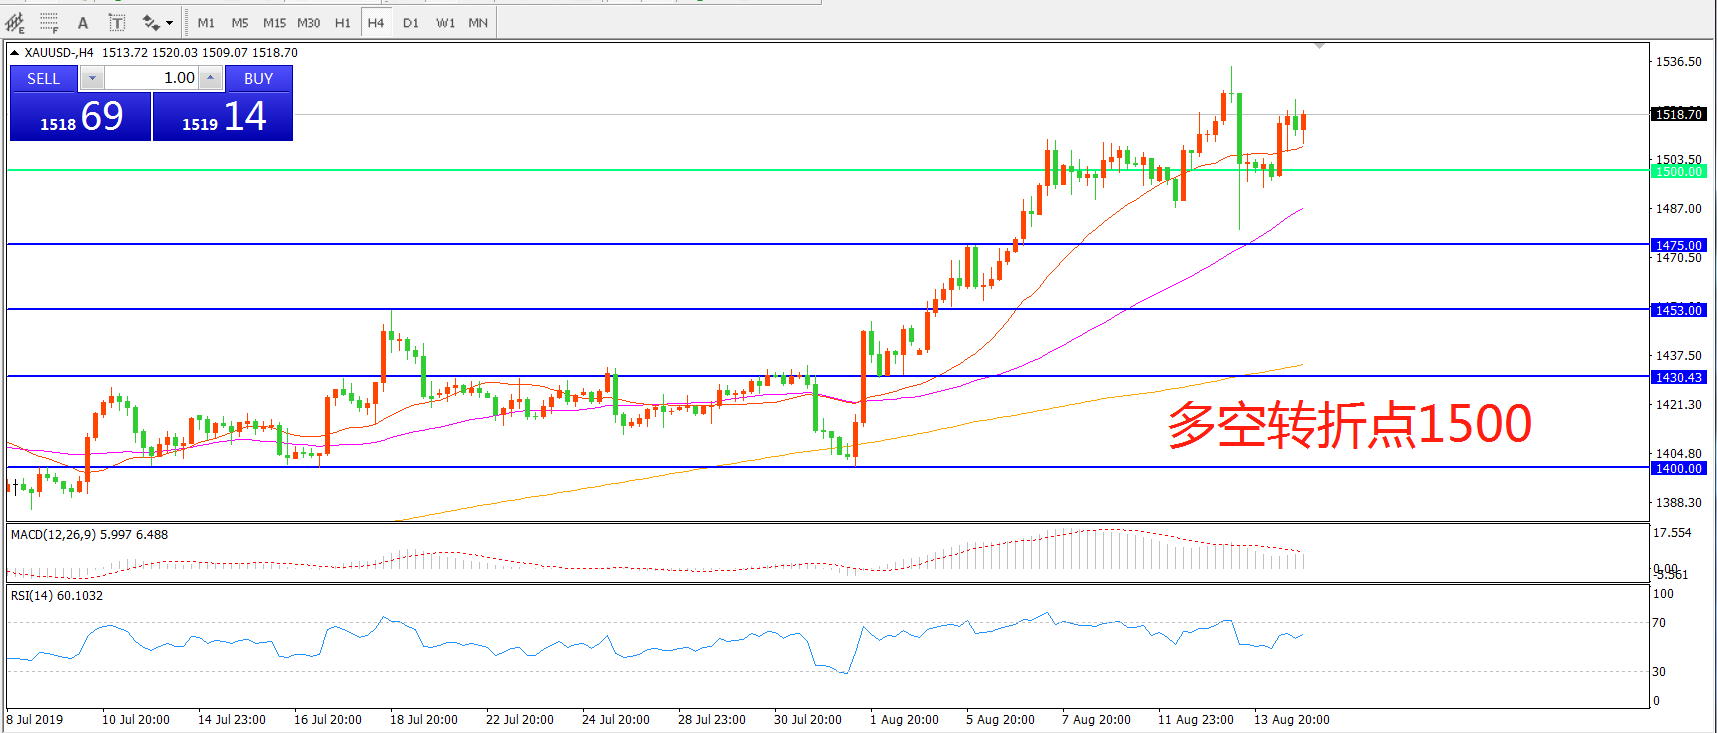Screen dimensions: 1717x733
Task: Click the green 1500.00 price level label
Action: (1678, 172)
